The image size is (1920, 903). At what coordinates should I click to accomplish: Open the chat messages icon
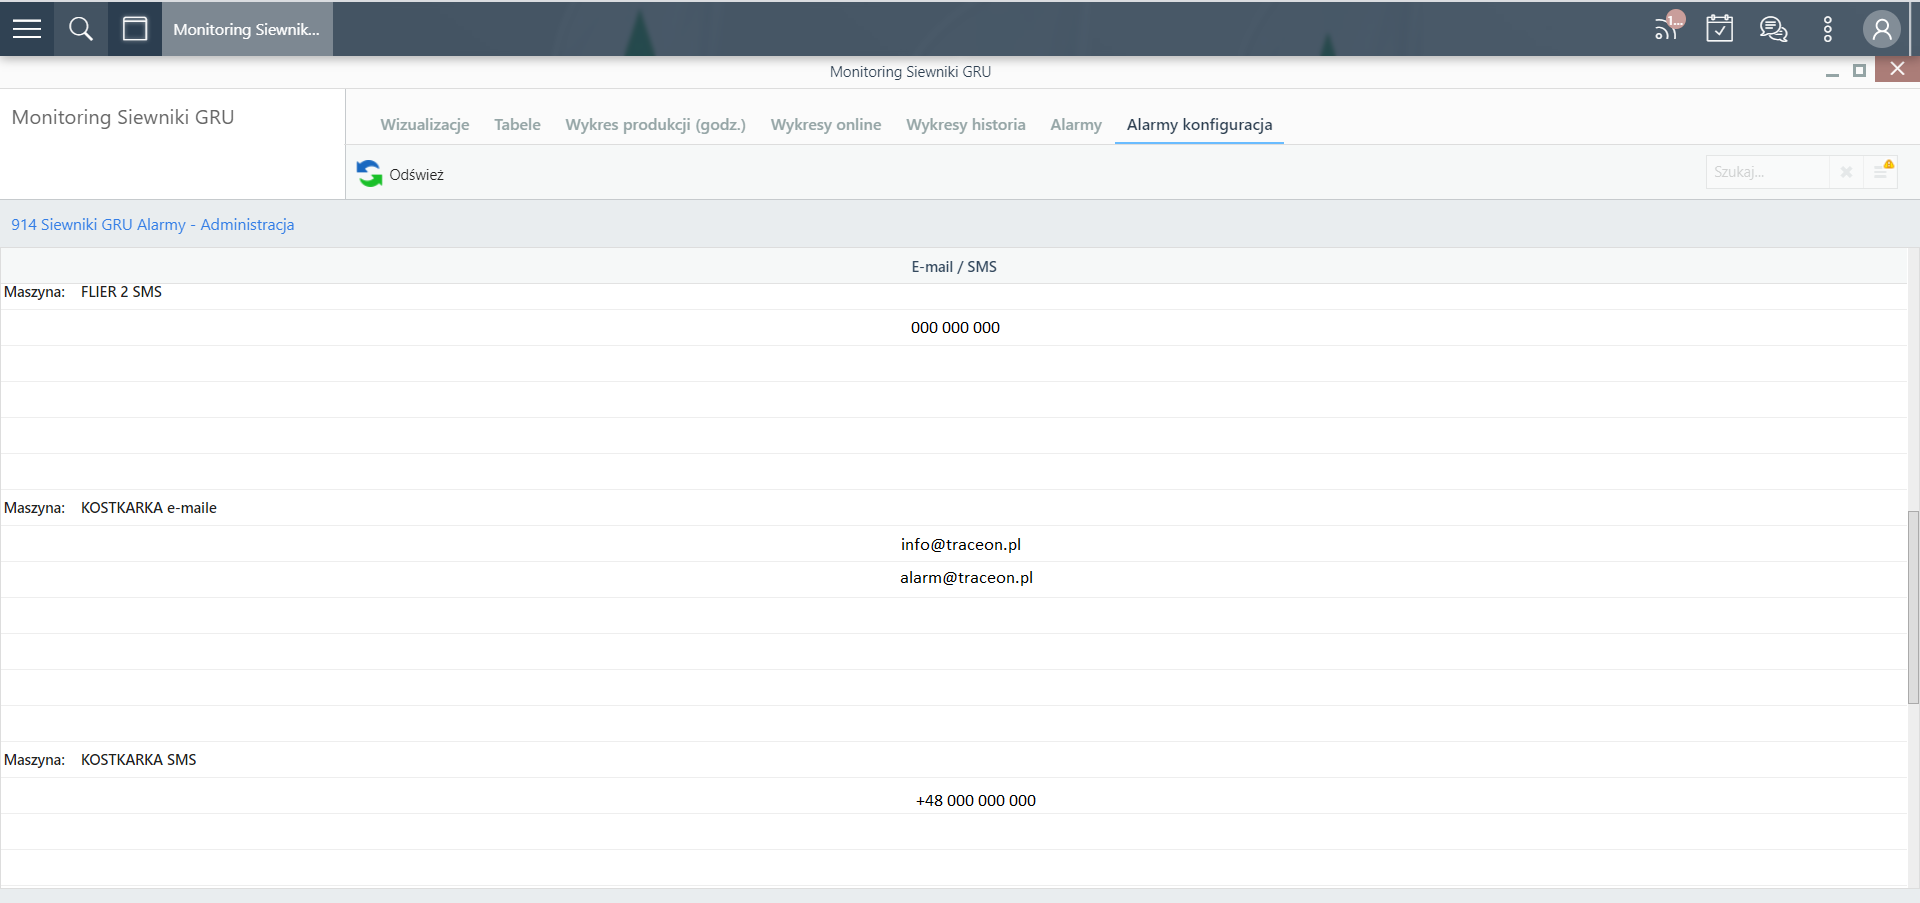pos(1774,29)
